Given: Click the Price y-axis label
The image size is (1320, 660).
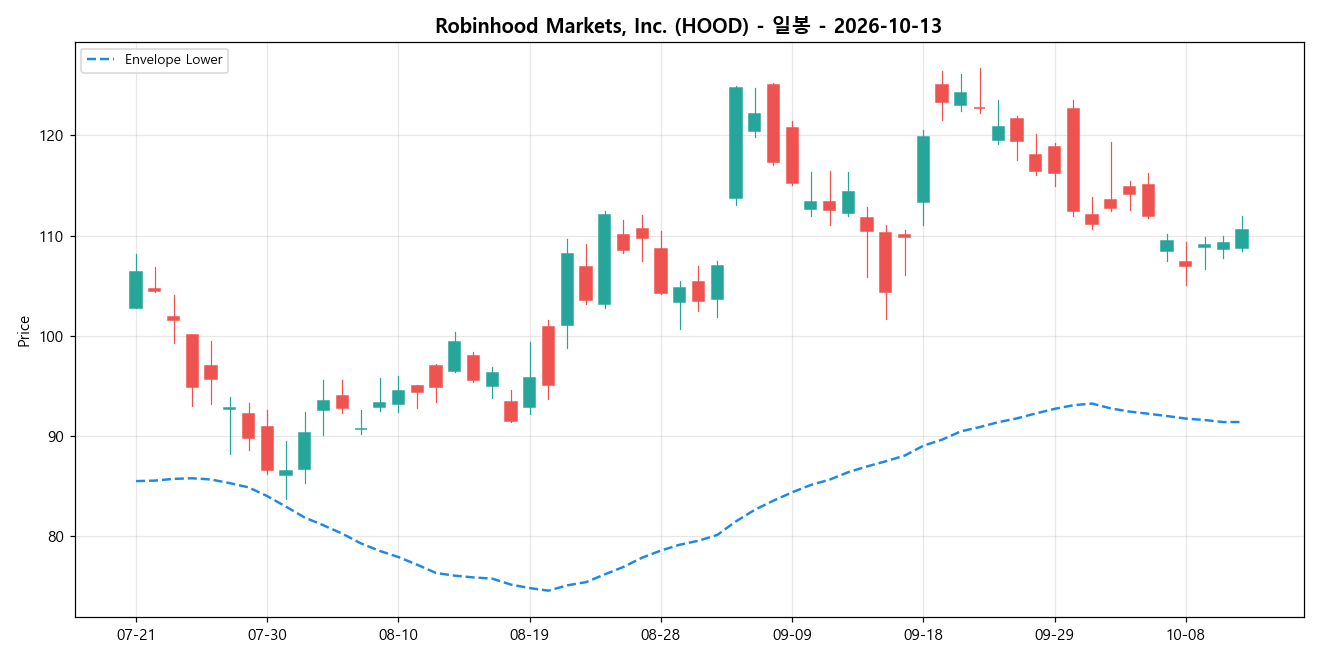Looking at the screenshot, I should [24, 329].
